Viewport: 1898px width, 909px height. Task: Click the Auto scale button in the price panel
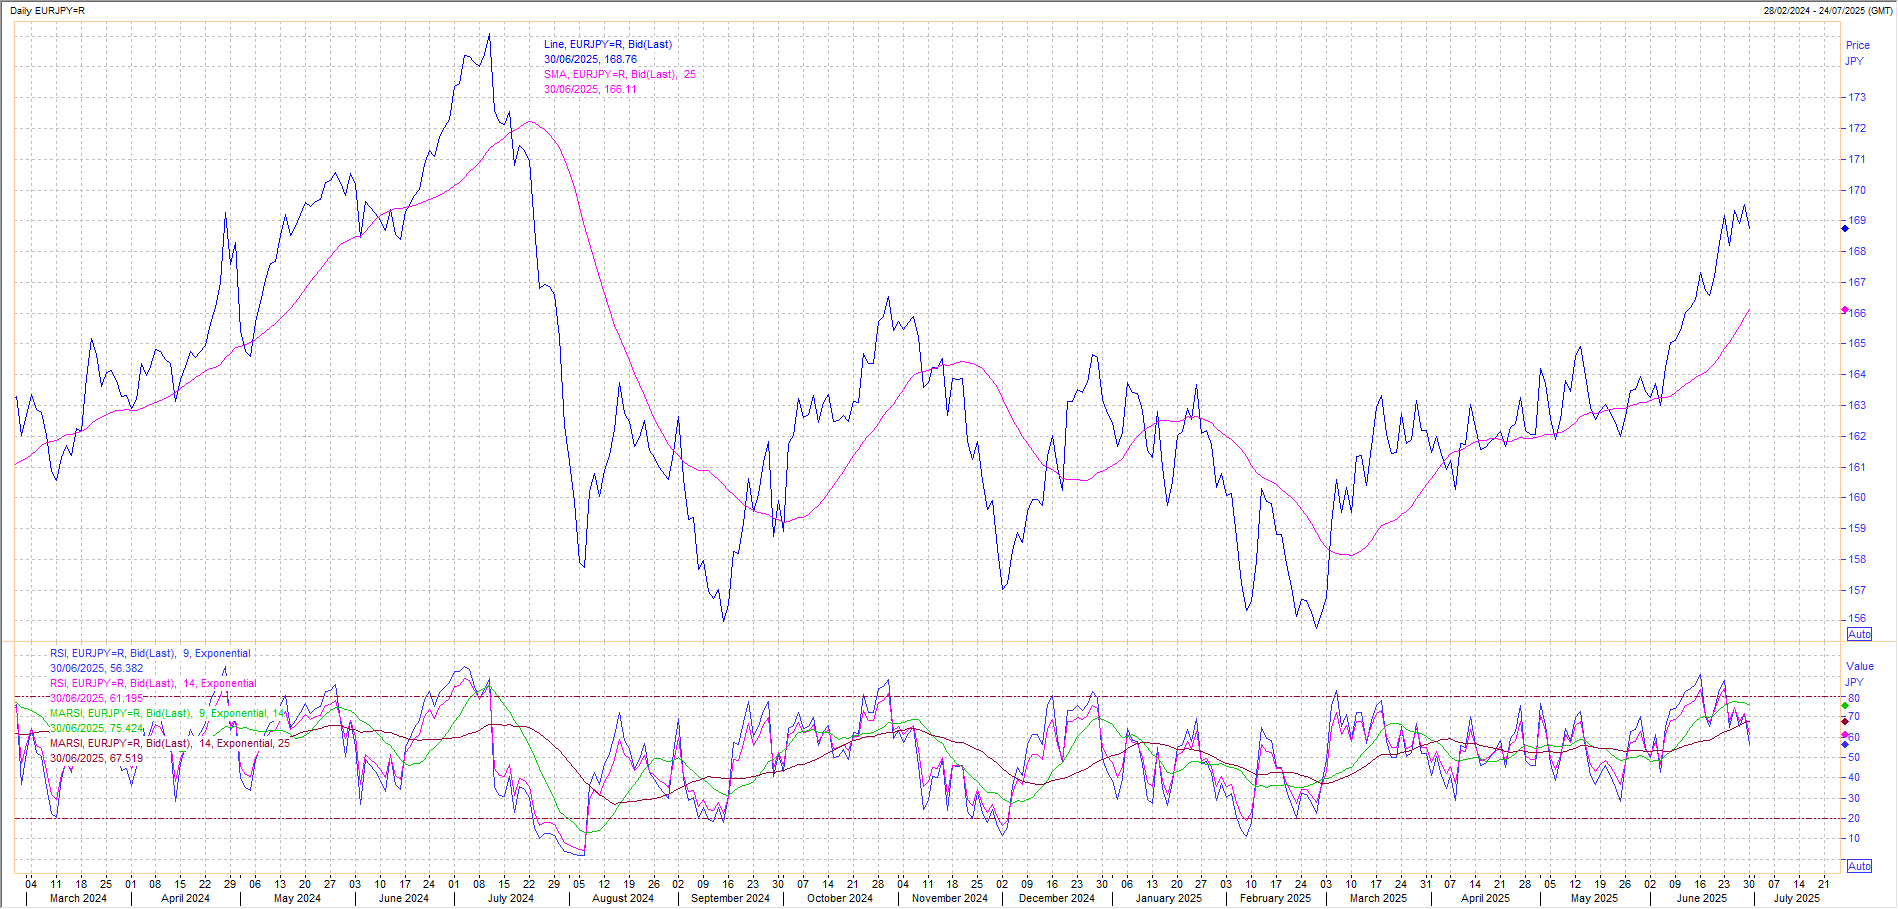(x=1859, y=635)
